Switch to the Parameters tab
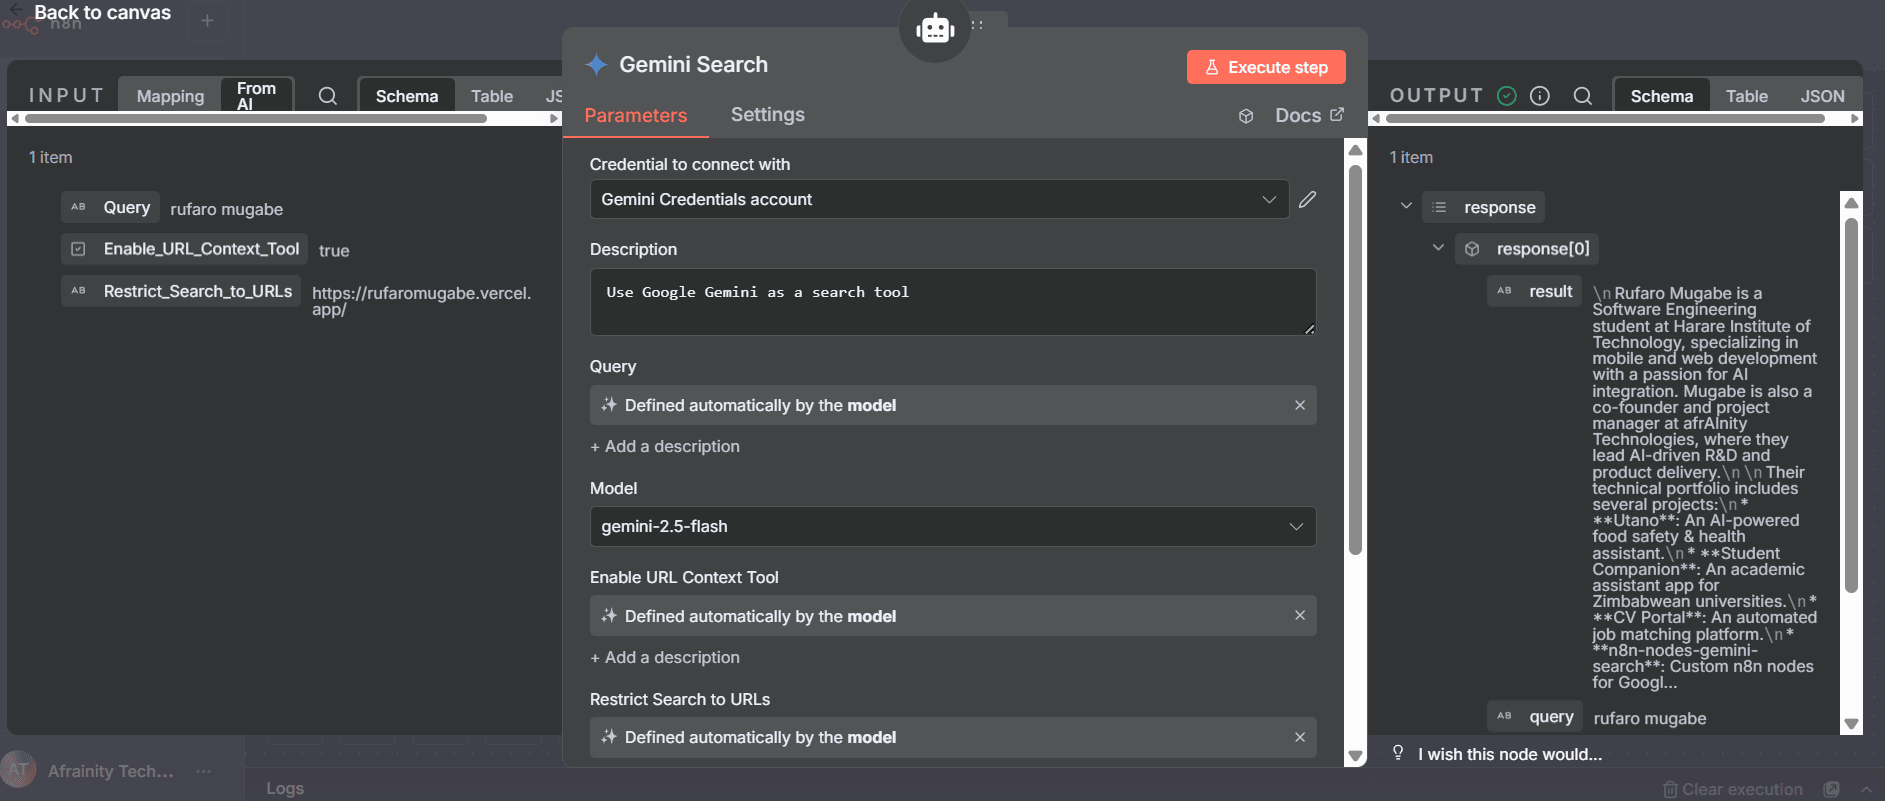This screenshot has height=801, width=1885. [635, 115]
